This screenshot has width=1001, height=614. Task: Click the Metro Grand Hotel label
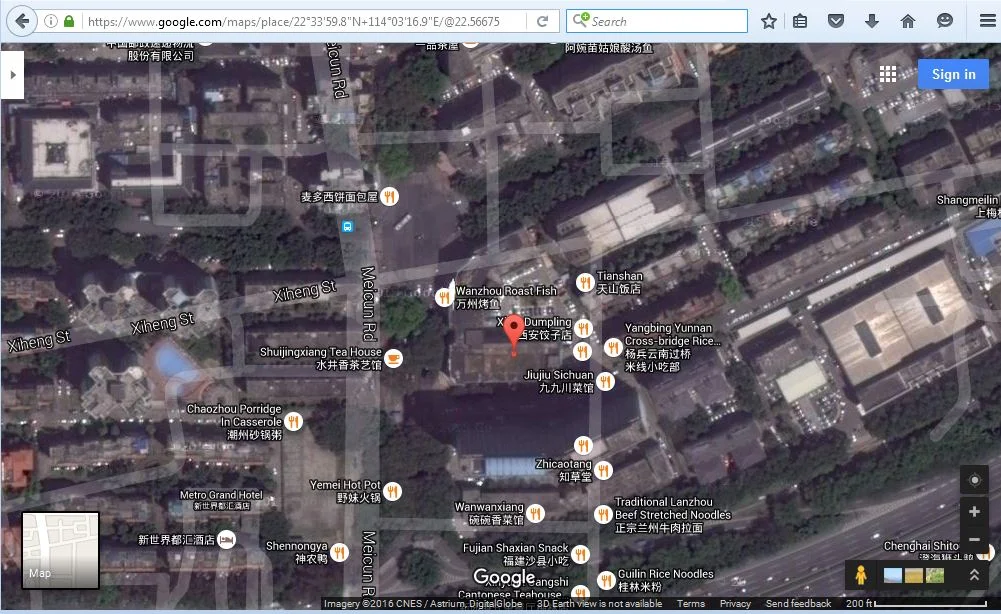[221, 499]
